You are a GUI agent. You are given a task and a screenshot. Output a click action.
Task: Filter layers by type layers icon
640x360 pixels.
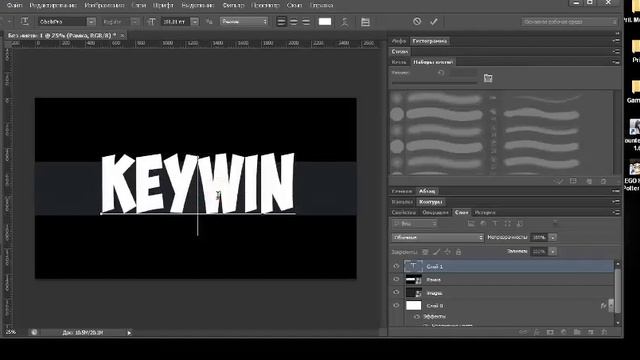(495, 224)
